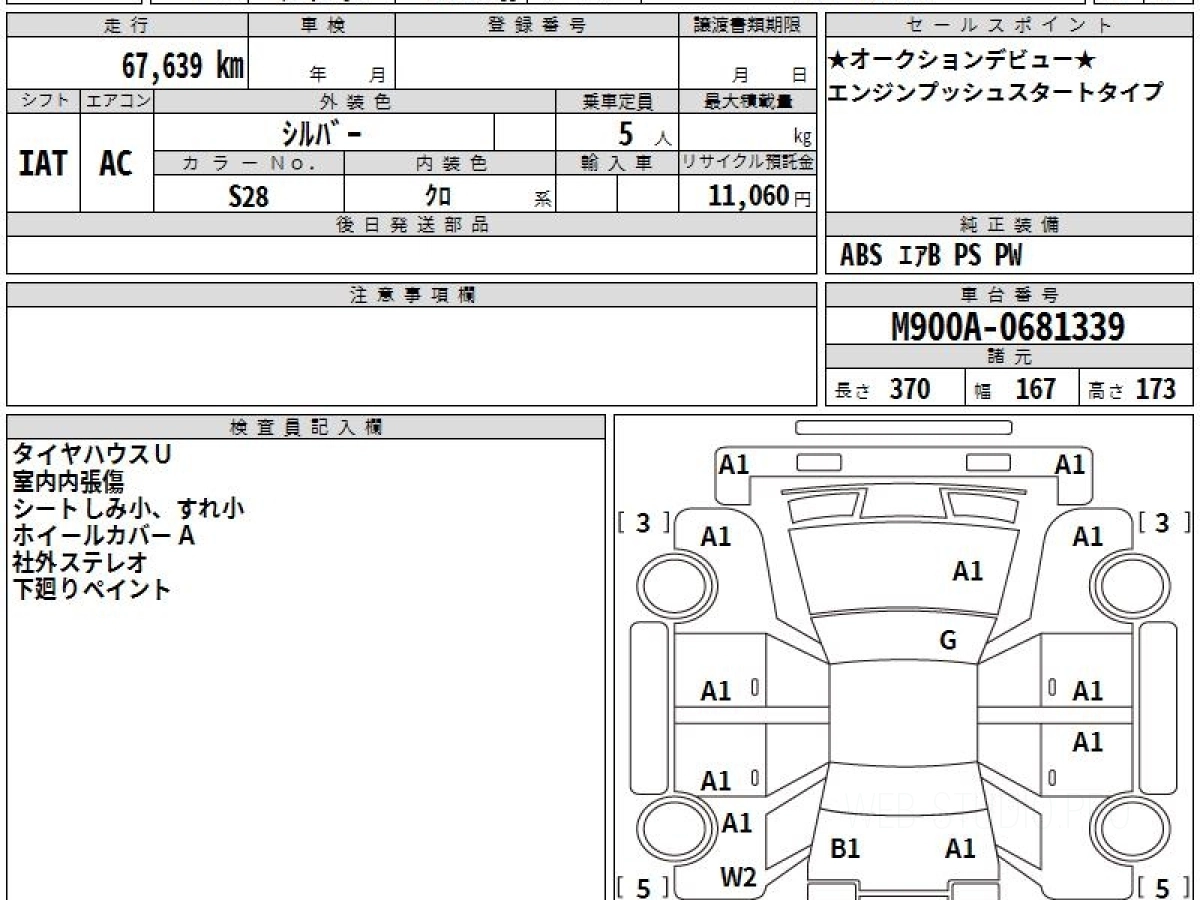Click the ★オークションデビュー★ sales point line
The height and width of the screenshot is (900, 1200).
click(962, 60)
